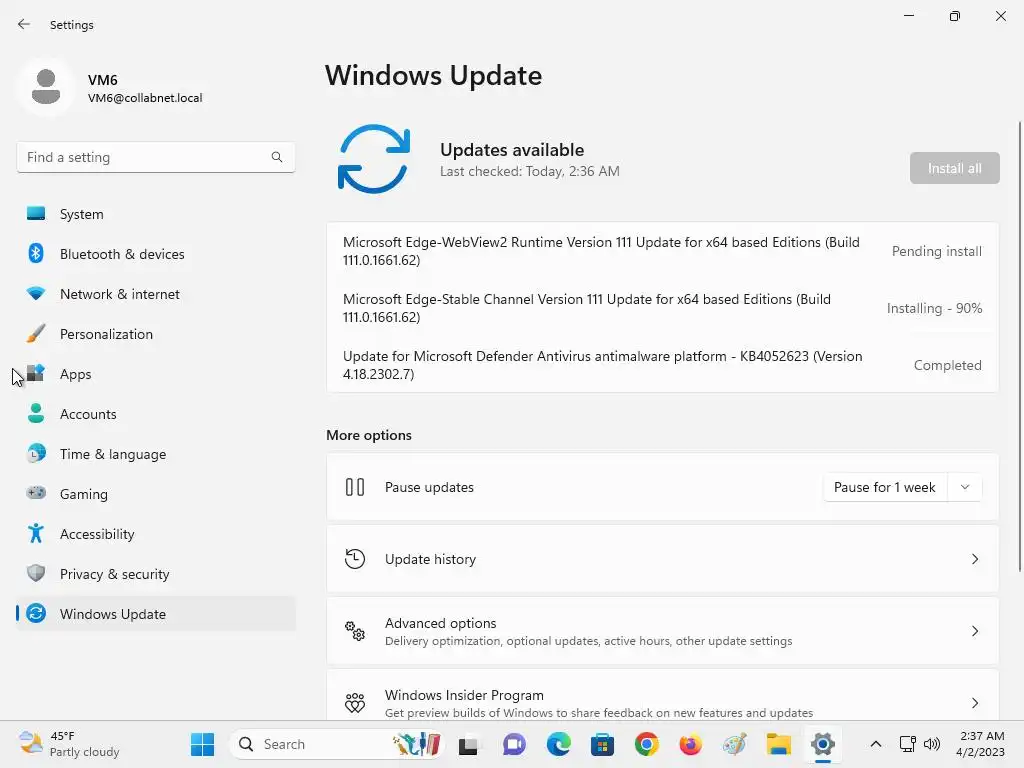The height and width of the screenshot is (768, 1024).
Task: Open Network & internet settings
Action: pyautogui.click(x=155, y=294)
